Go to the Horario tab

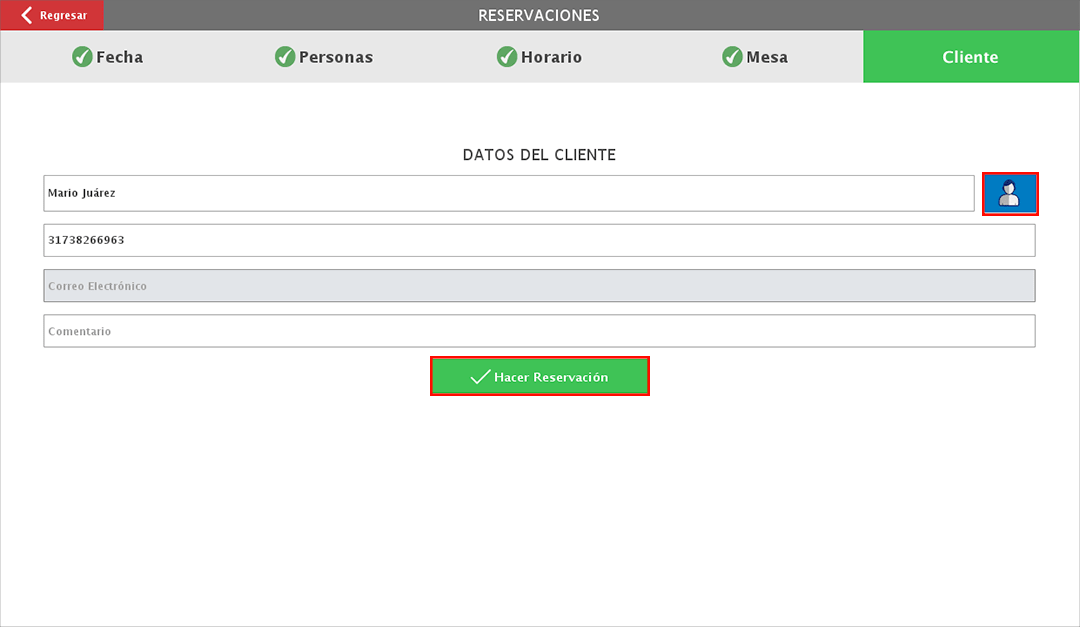(x=539, y=57)
